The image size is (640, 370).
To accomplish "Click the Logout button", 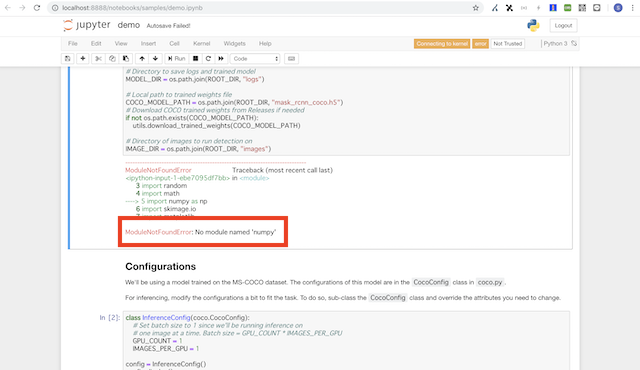I will pyautogui.click(x=563, y=25).
